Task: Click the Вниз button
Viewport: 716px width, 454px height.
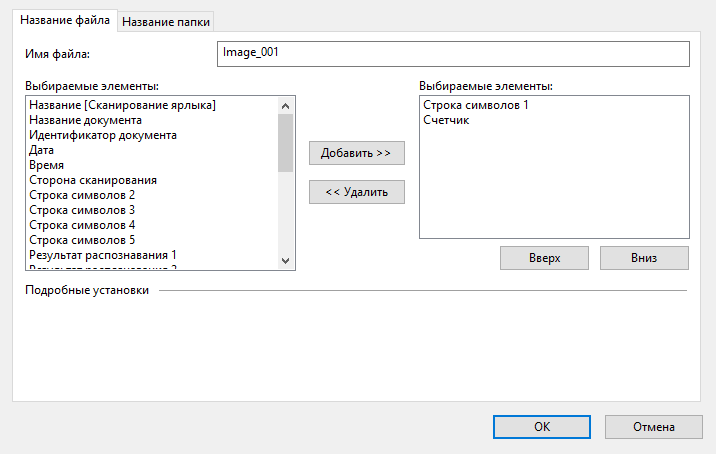Action: pos(644,257)
